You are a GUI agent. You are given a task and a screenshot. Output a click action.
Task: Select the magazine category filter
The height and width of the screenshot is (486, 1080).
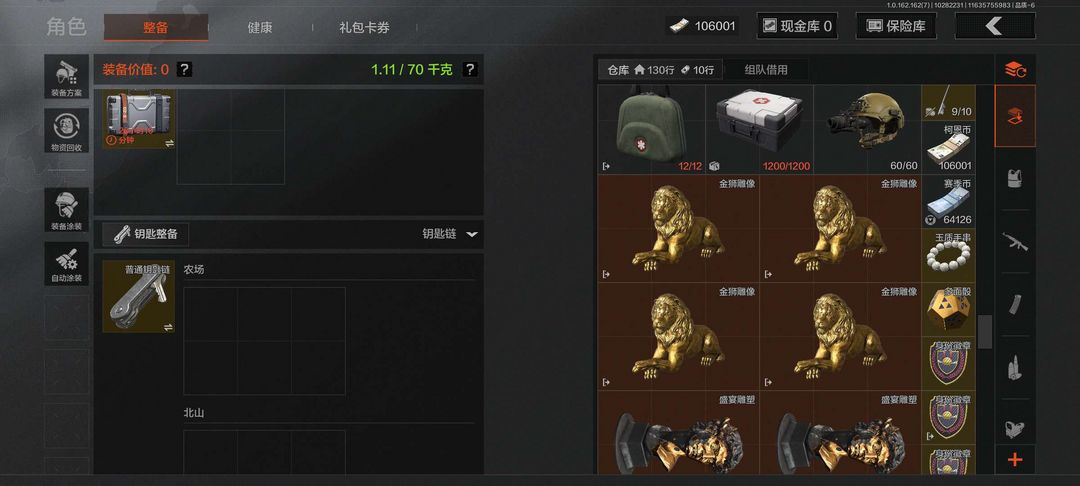[x=1015, y=304]
